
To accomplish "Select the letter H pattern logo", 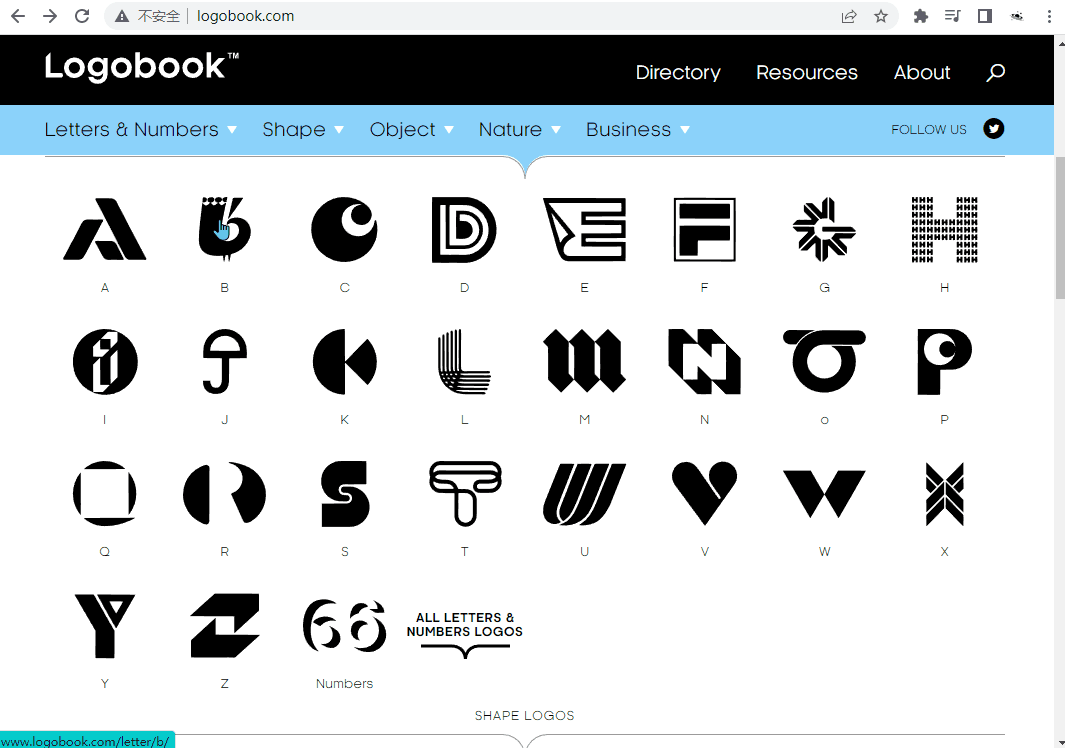I will point(944,230).
